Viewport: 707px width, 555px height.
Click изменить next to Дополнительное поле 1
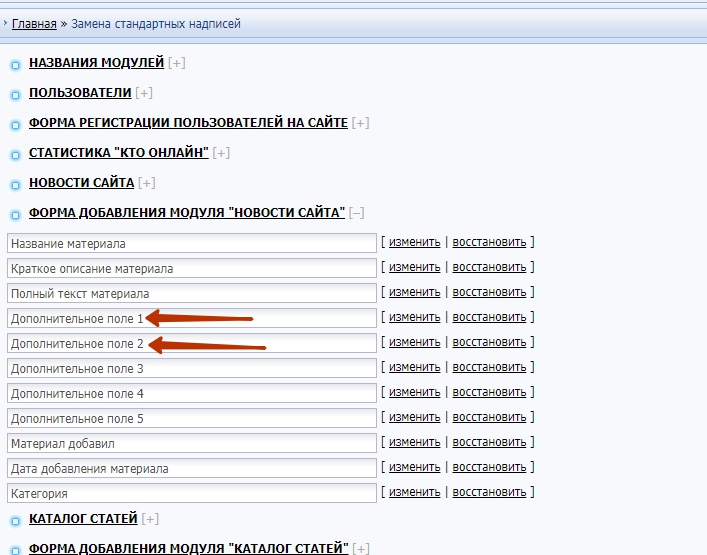(414, 317)
